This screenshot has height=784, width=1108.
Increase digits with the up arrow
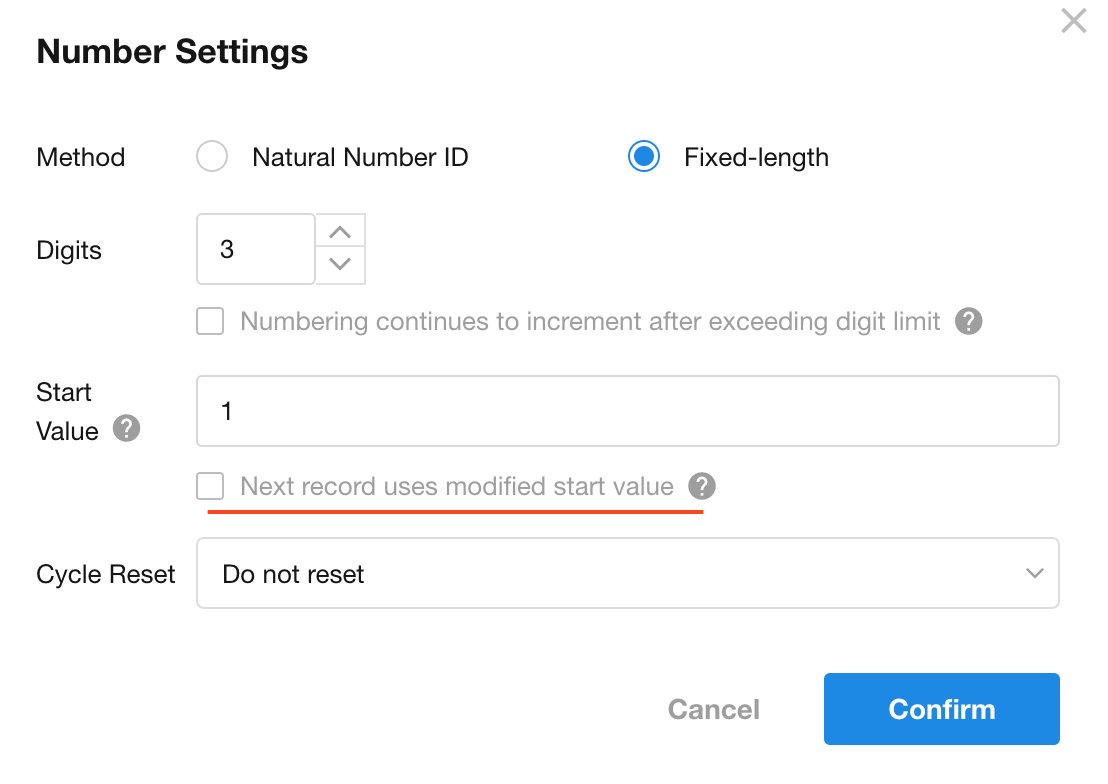pyautogui.click(x=340, y=232)
